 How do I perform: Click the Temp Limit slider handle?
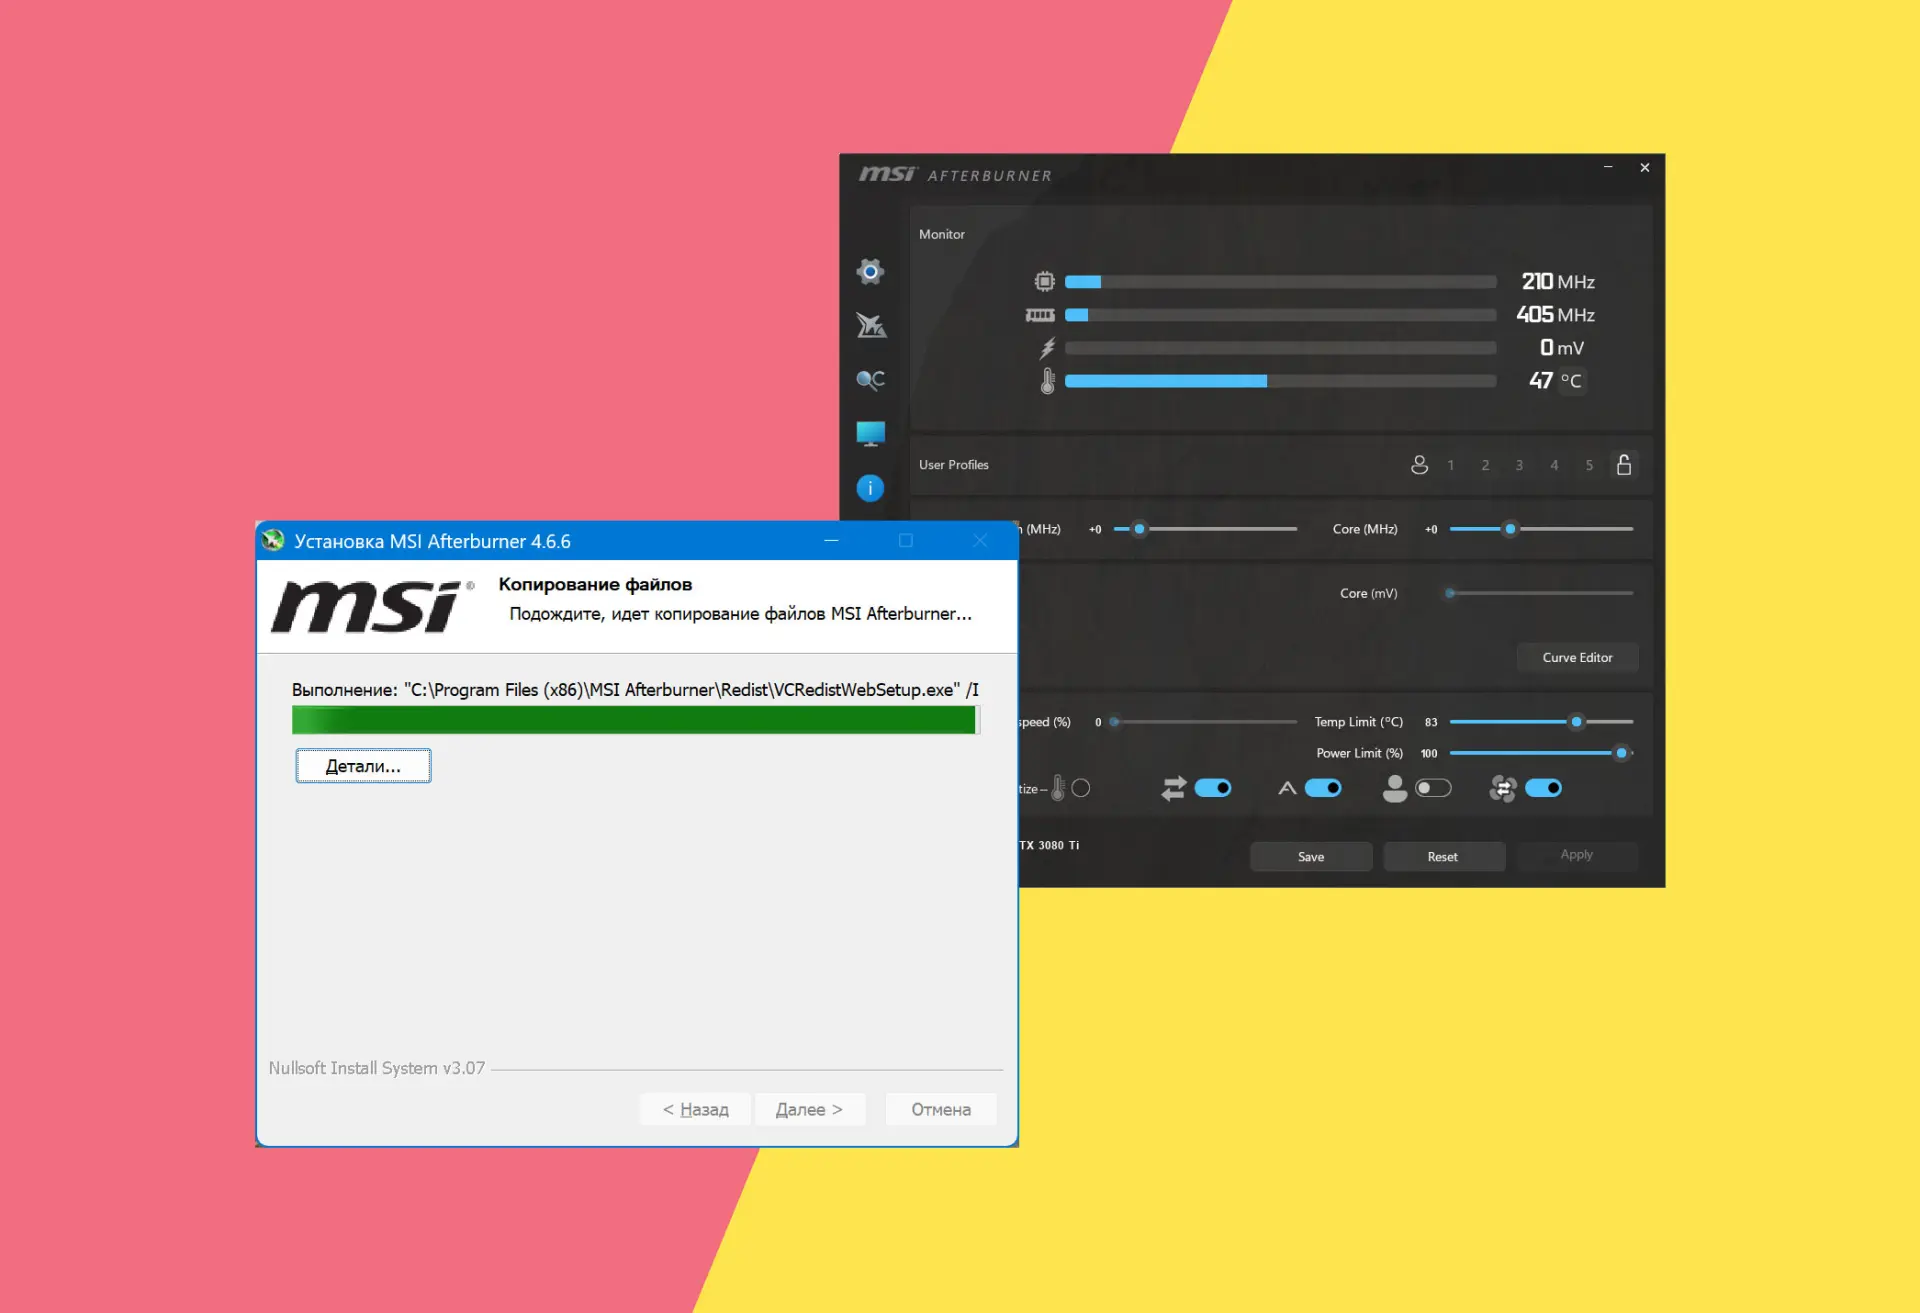[x=1576, y=722]
